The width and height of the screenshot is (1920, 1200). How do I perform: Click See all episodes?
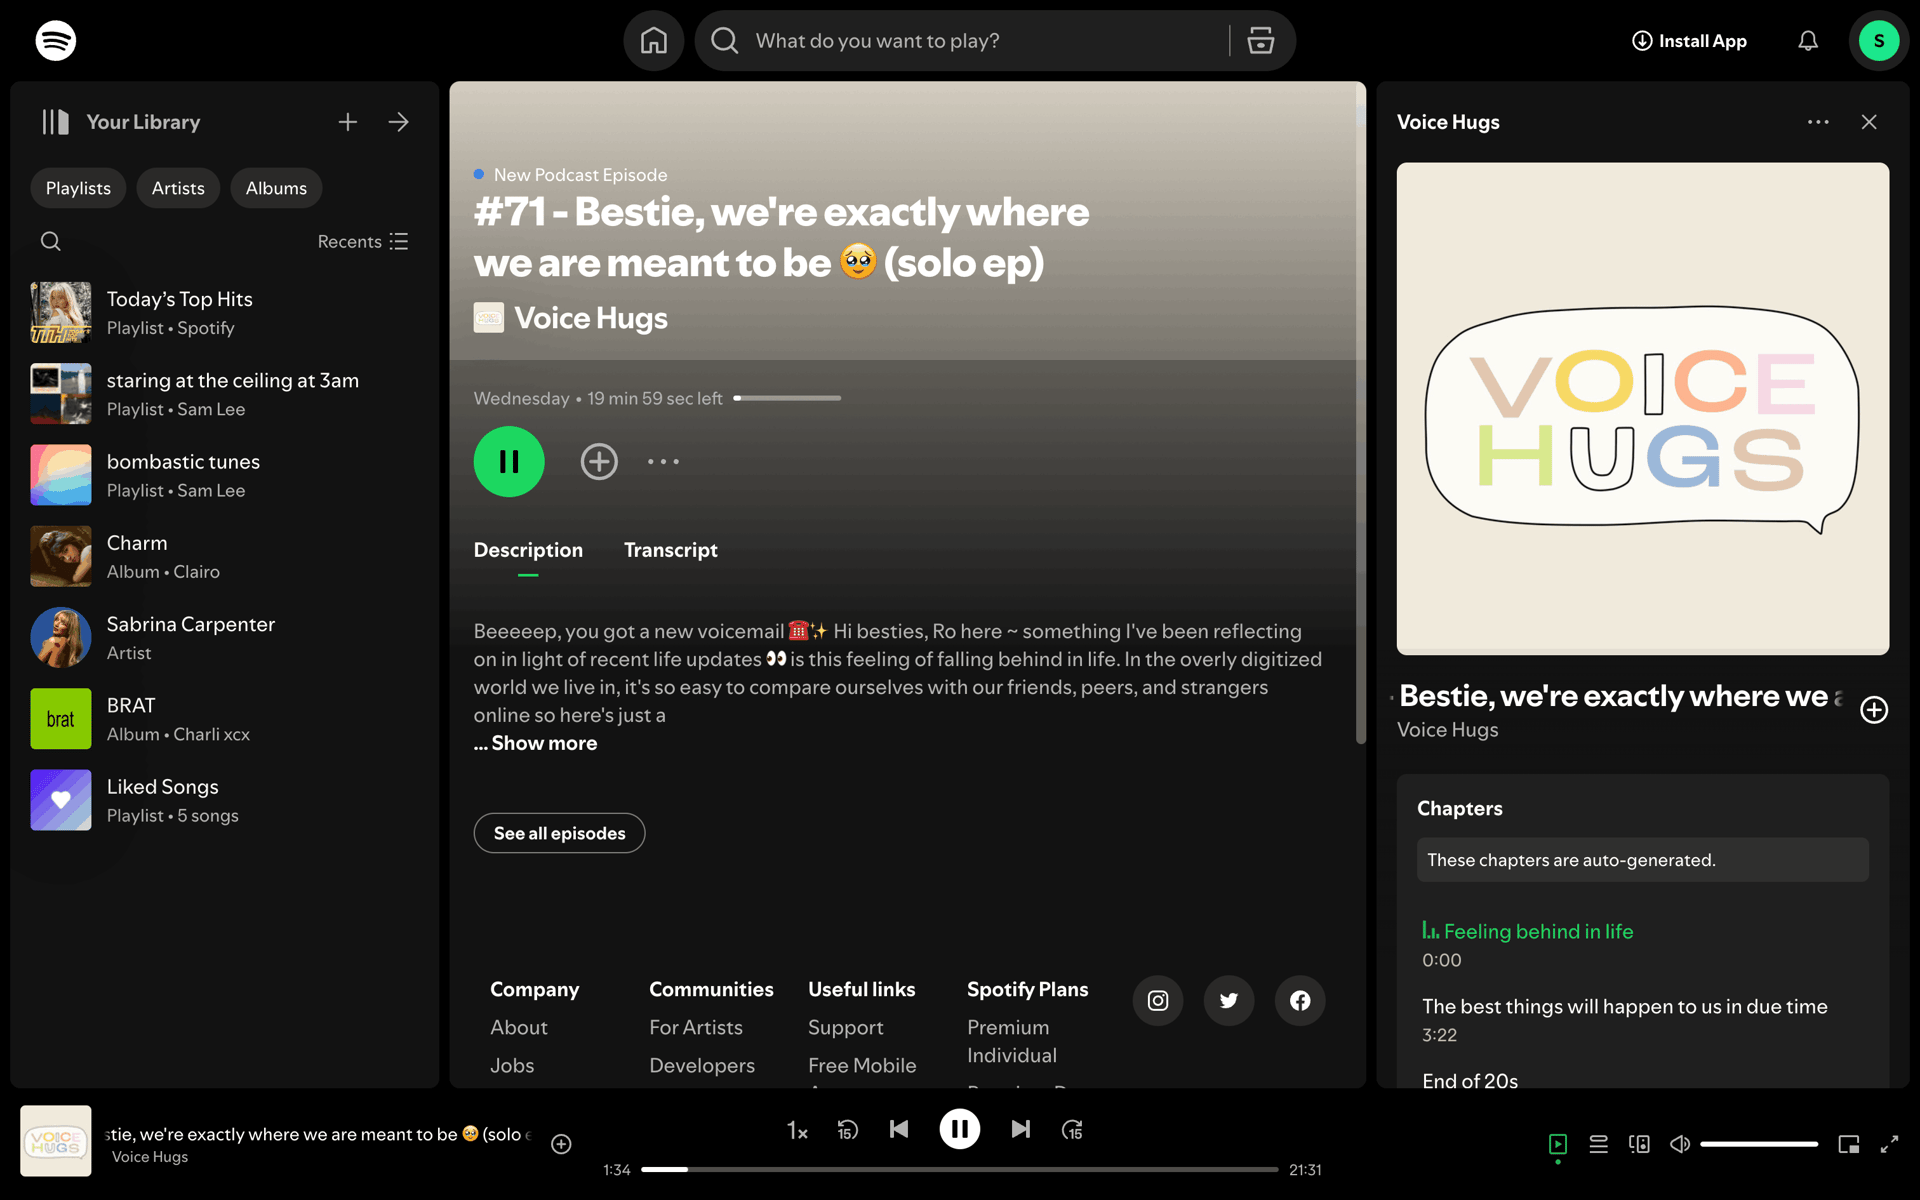click(559, 833)
